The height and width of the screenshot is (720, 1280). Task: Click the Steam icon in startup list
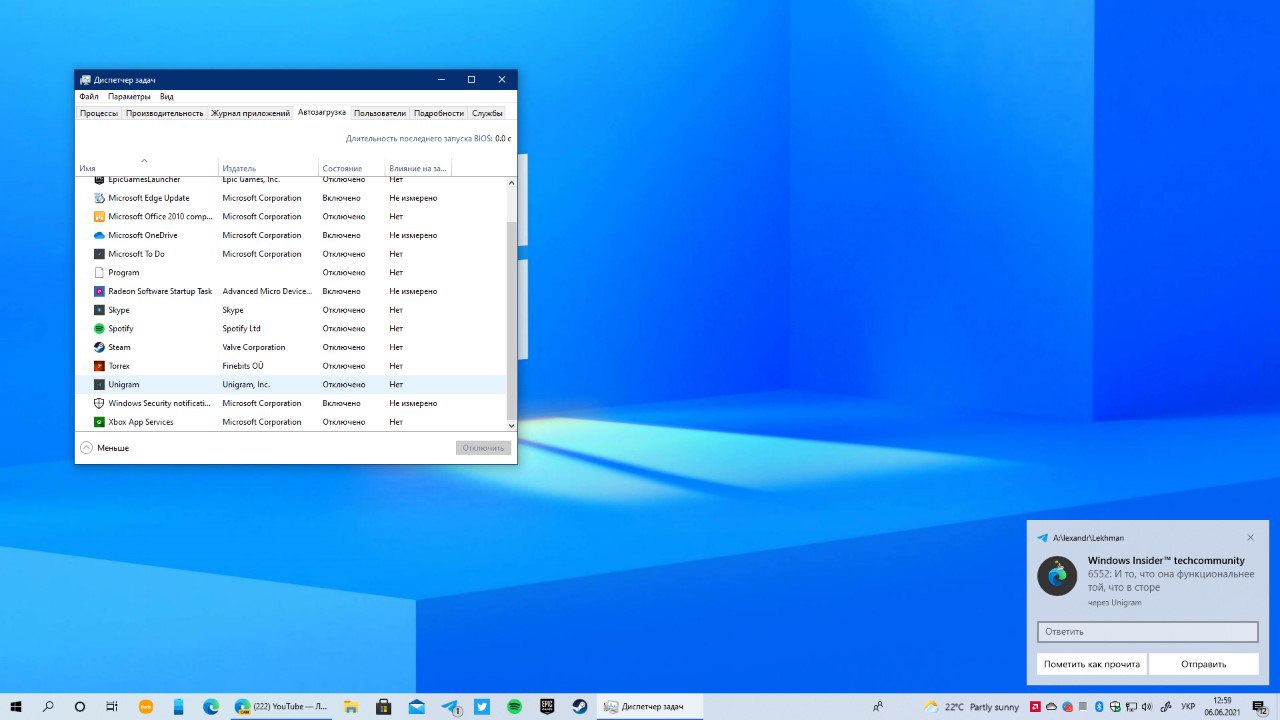(99, 347)
